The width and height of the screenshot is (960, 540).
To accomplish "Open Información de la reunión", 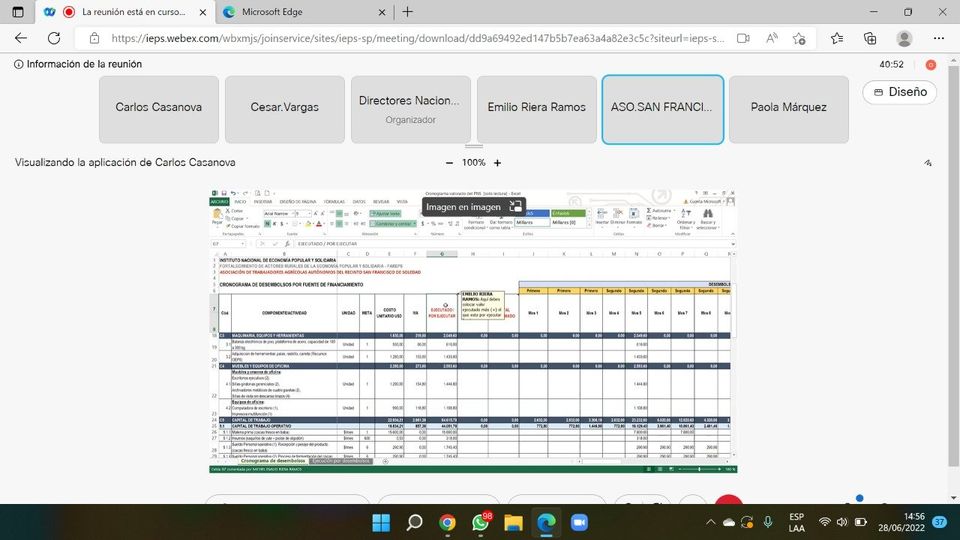I will pos(78,64).
